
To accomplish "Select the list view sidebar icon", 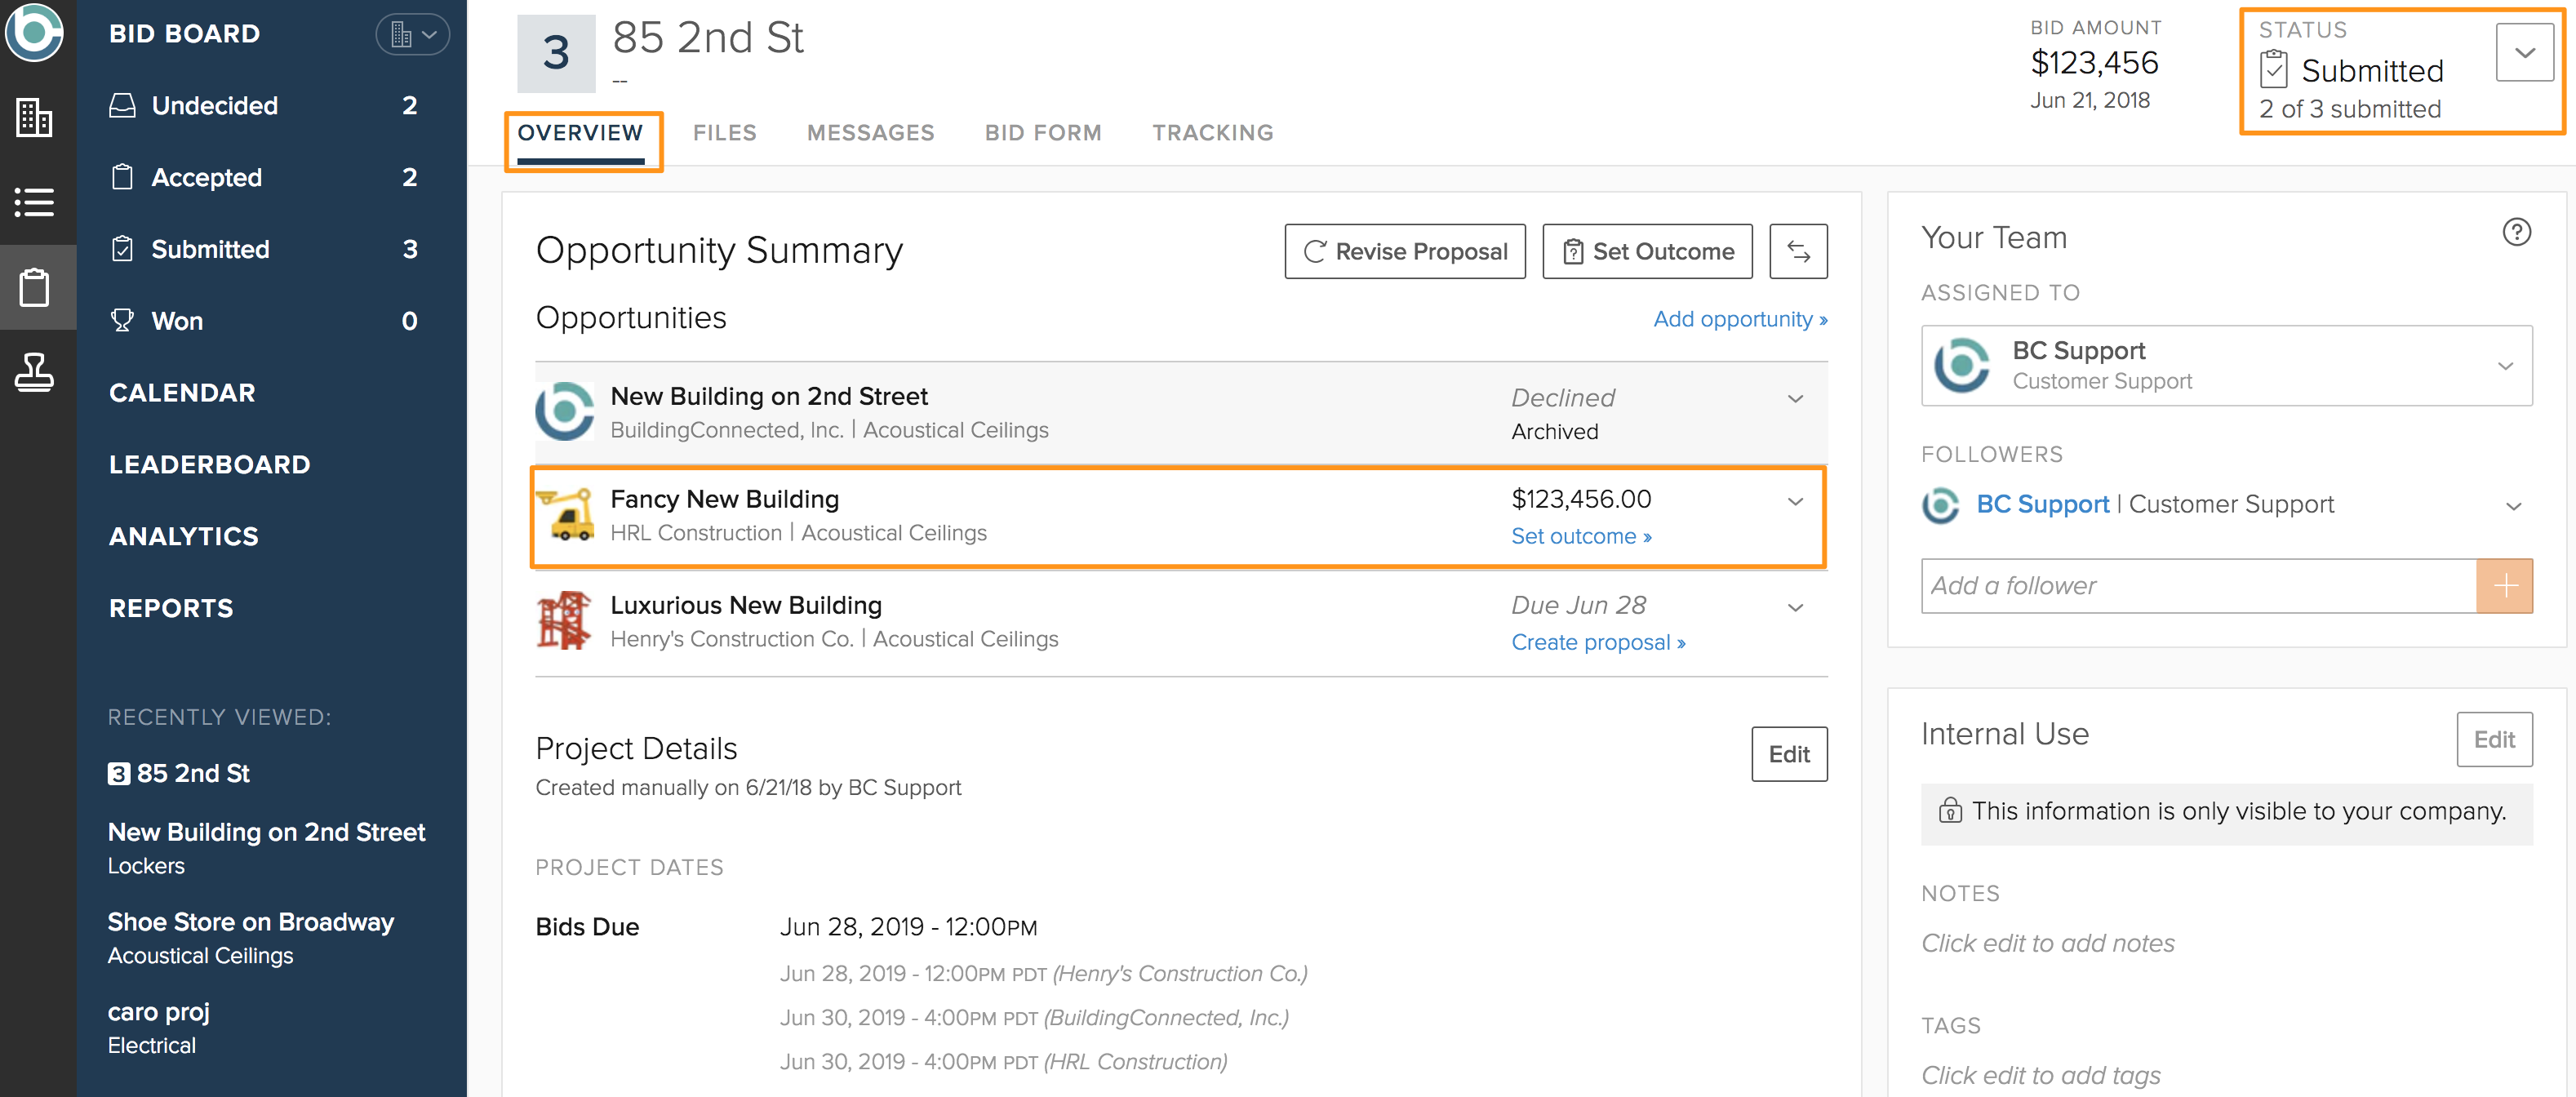I will (35, 202).
